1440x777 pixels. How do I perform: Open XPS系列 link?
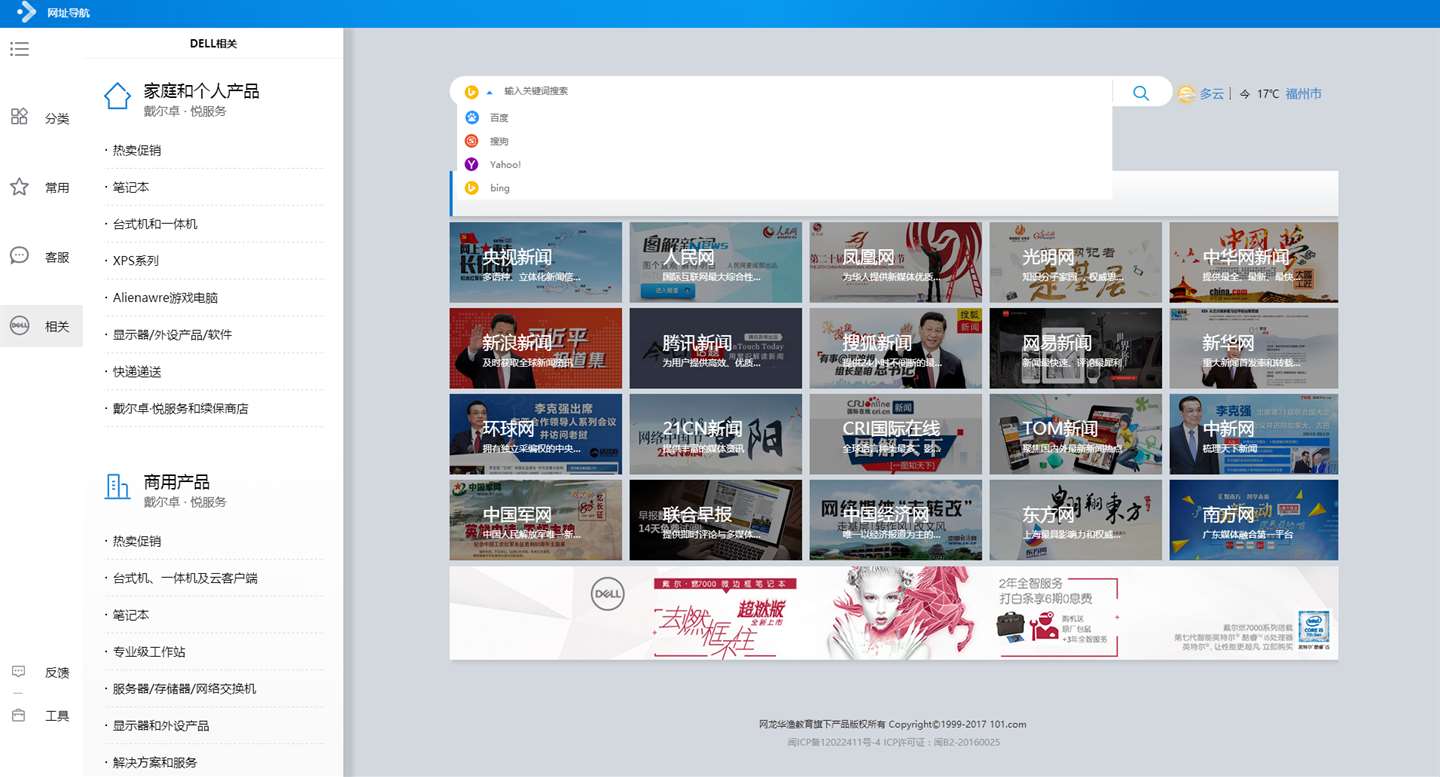pos(136,261)
